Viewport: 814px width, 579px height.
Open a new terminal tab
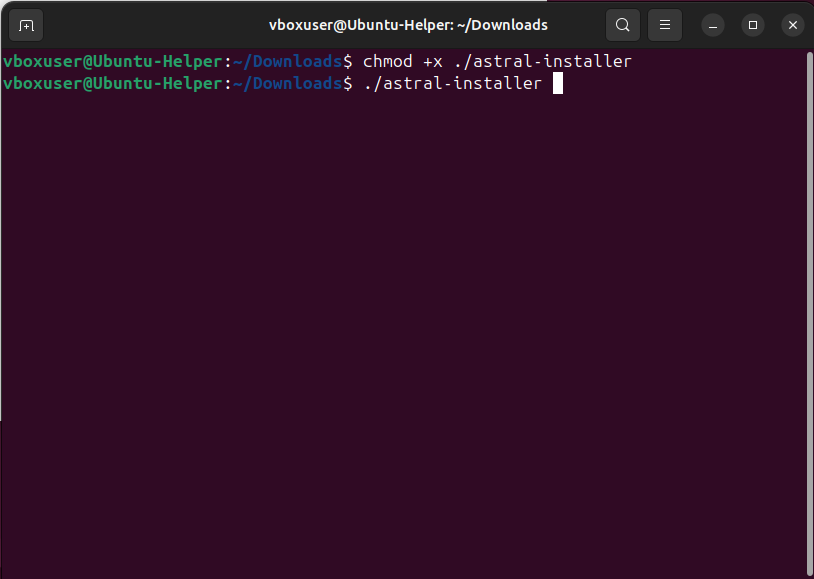(x=26, y=25)
